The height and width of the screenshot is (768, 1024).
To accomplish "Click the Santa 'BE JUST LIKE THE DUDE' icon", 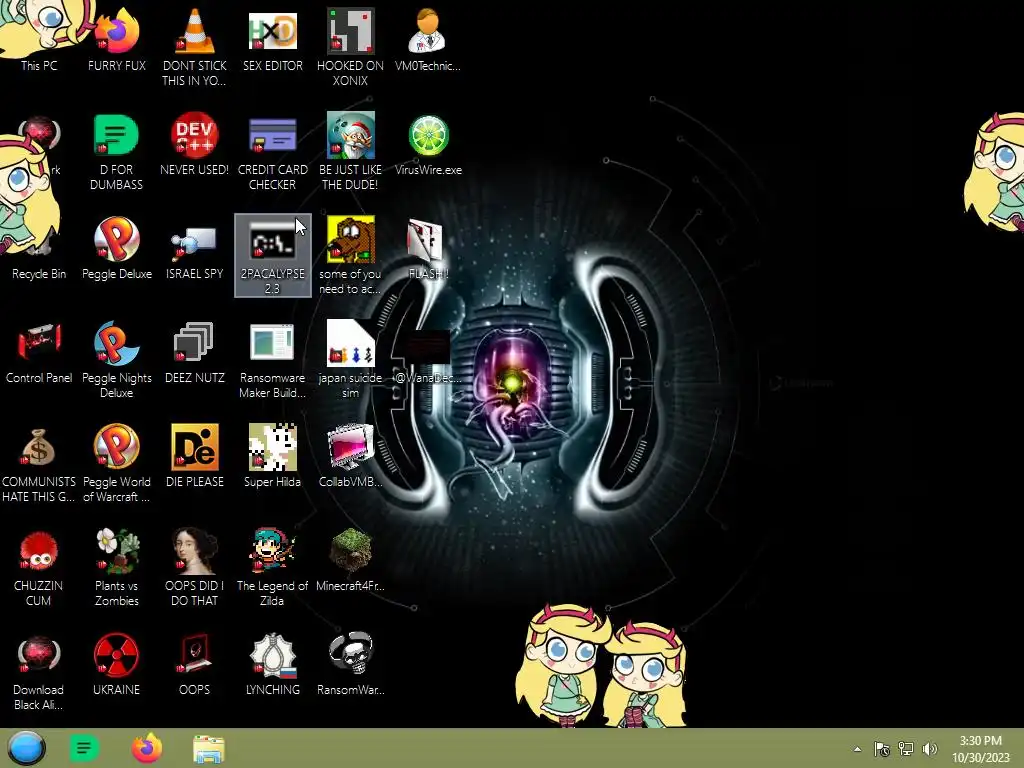I will point(351,152).
